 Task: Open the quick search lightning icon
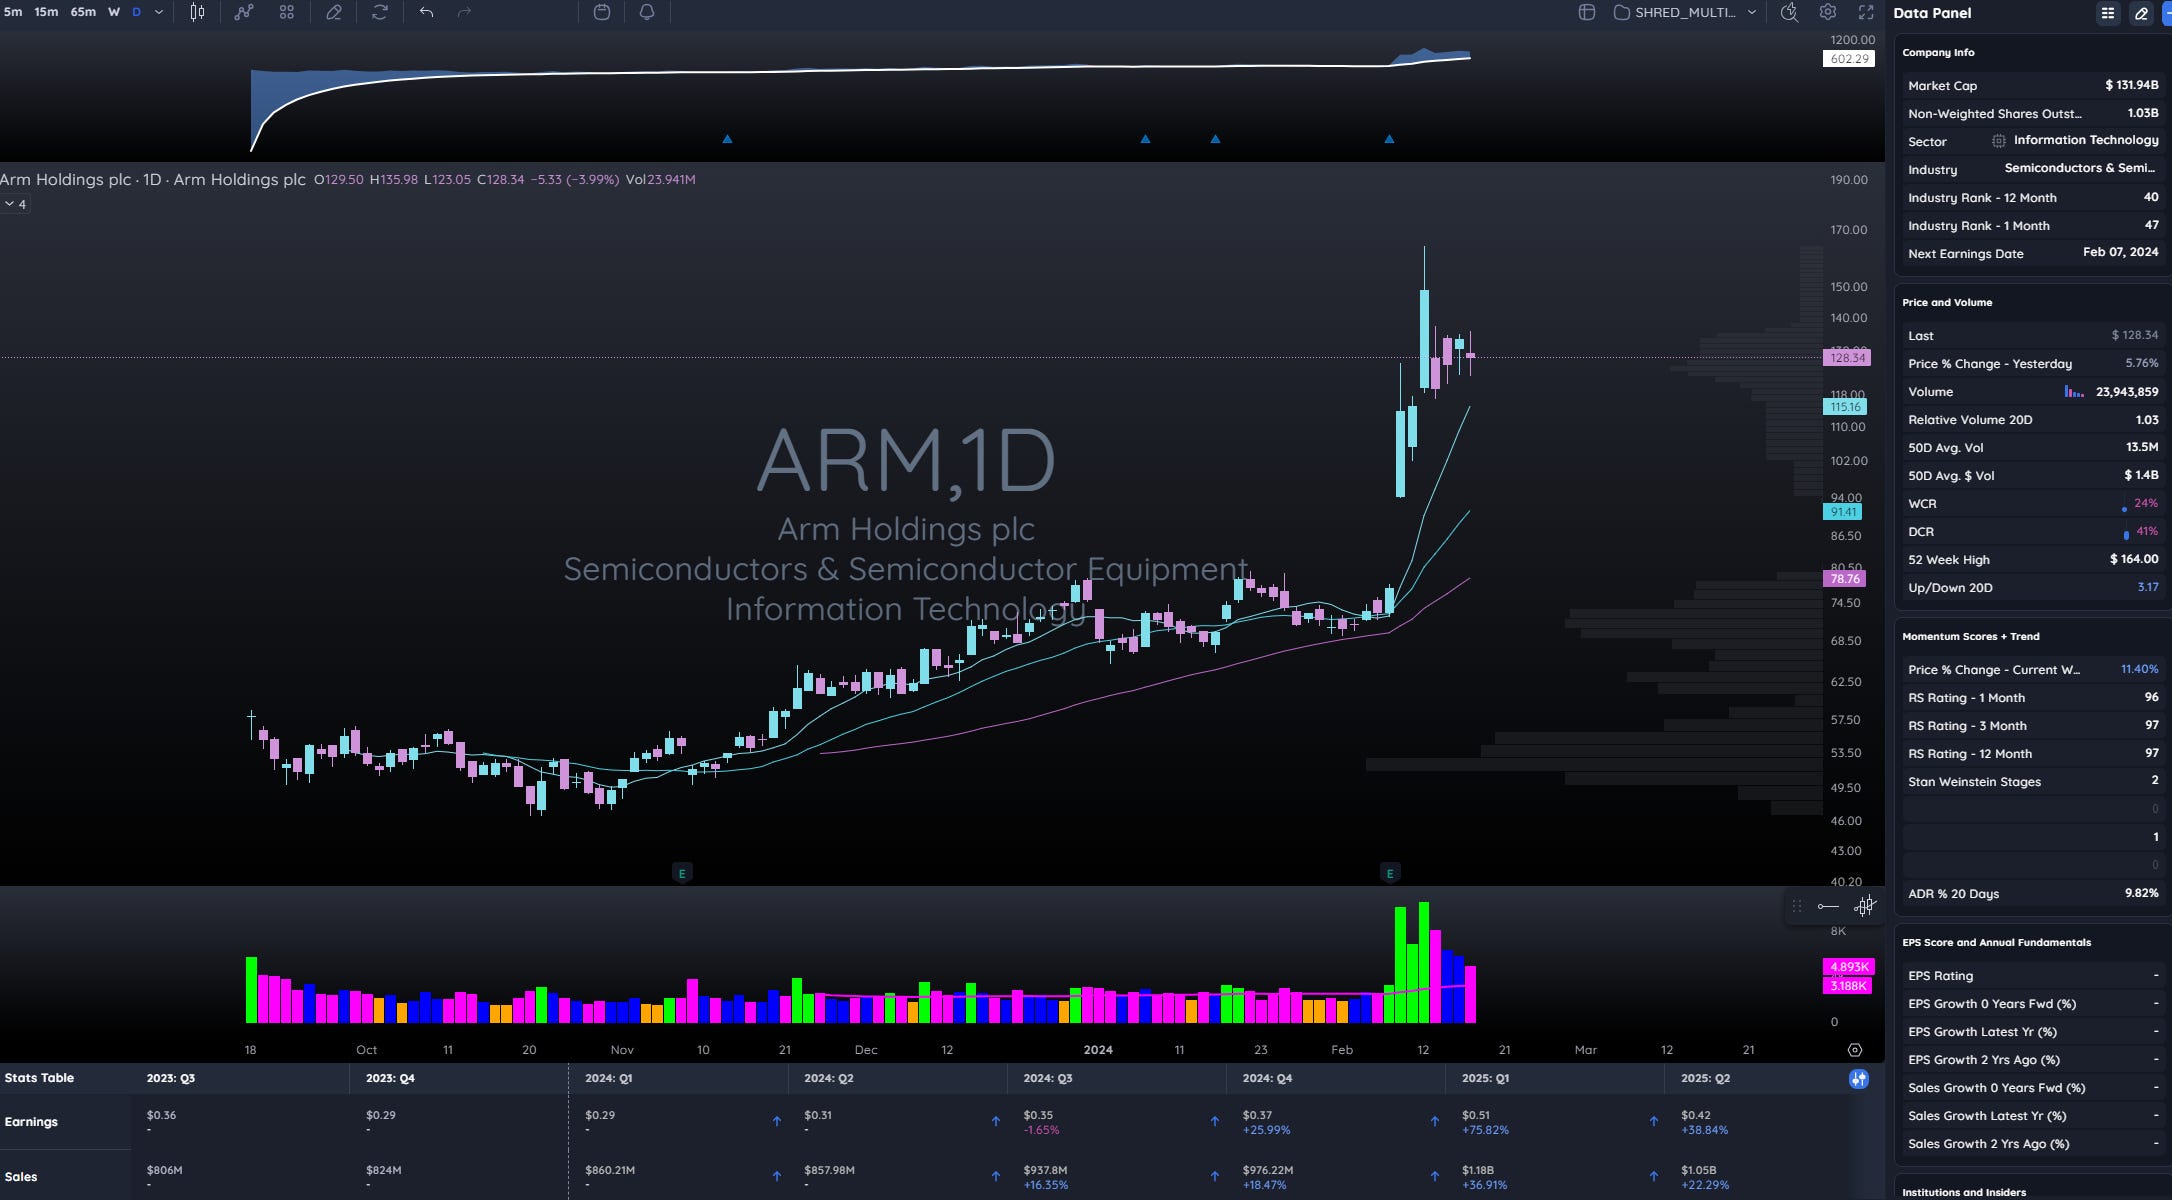tap(1789, 12)
